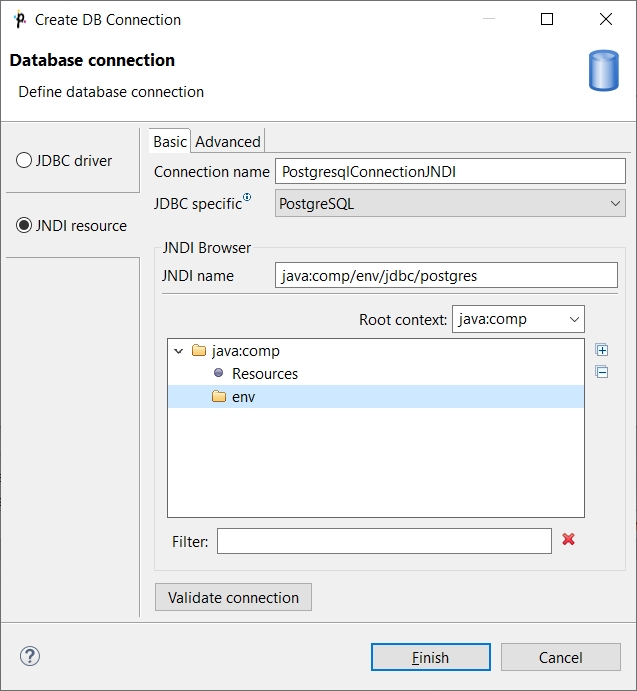This screenshot has height=691, width=637.
Task: Click the Cancel button
Action: pyautogui.click(x=560, y=657)
